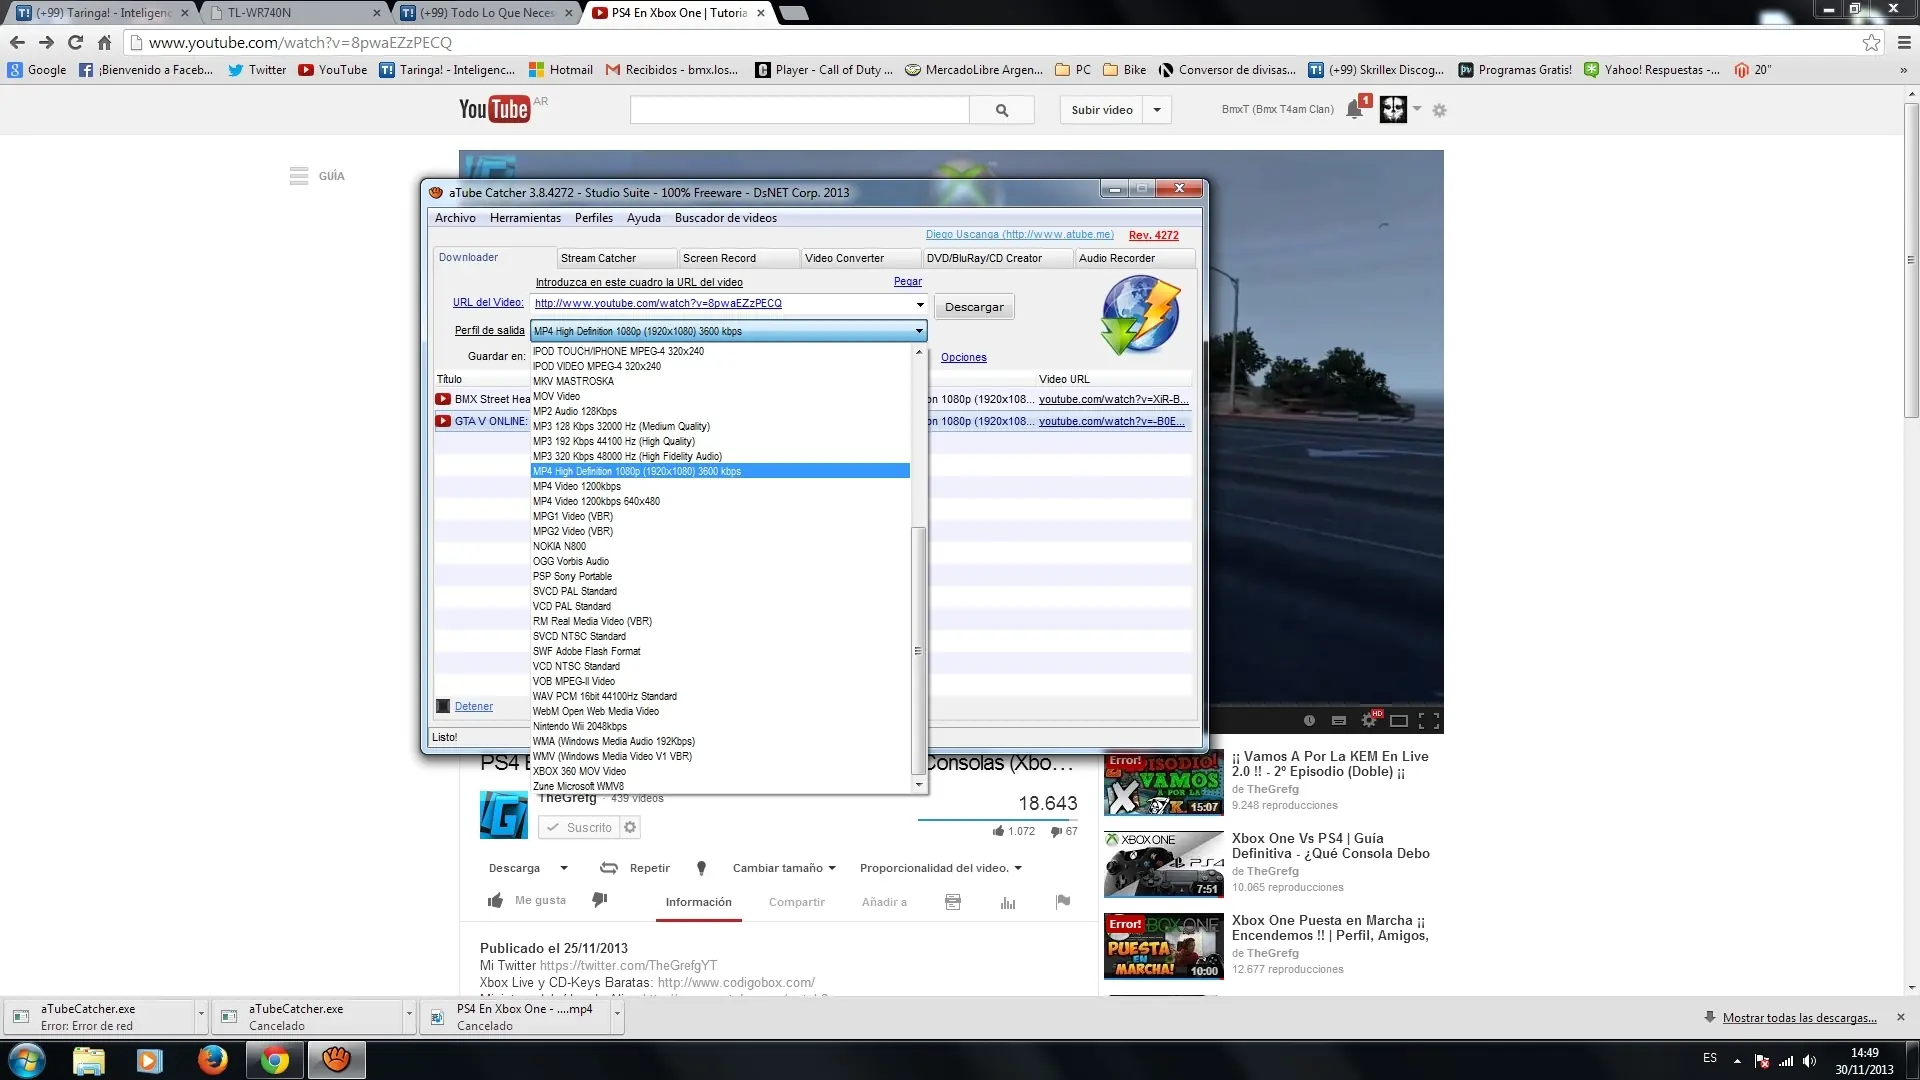The width and height of the screenshot is (1920, 1080).
Task: Click the Windows Start orb
Action: point(26,1059)
